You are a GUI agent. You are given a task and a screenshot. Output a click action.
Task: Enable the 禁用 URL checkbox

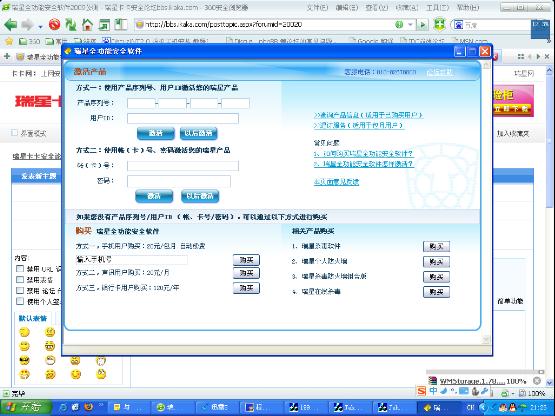(x=20, y=269)
